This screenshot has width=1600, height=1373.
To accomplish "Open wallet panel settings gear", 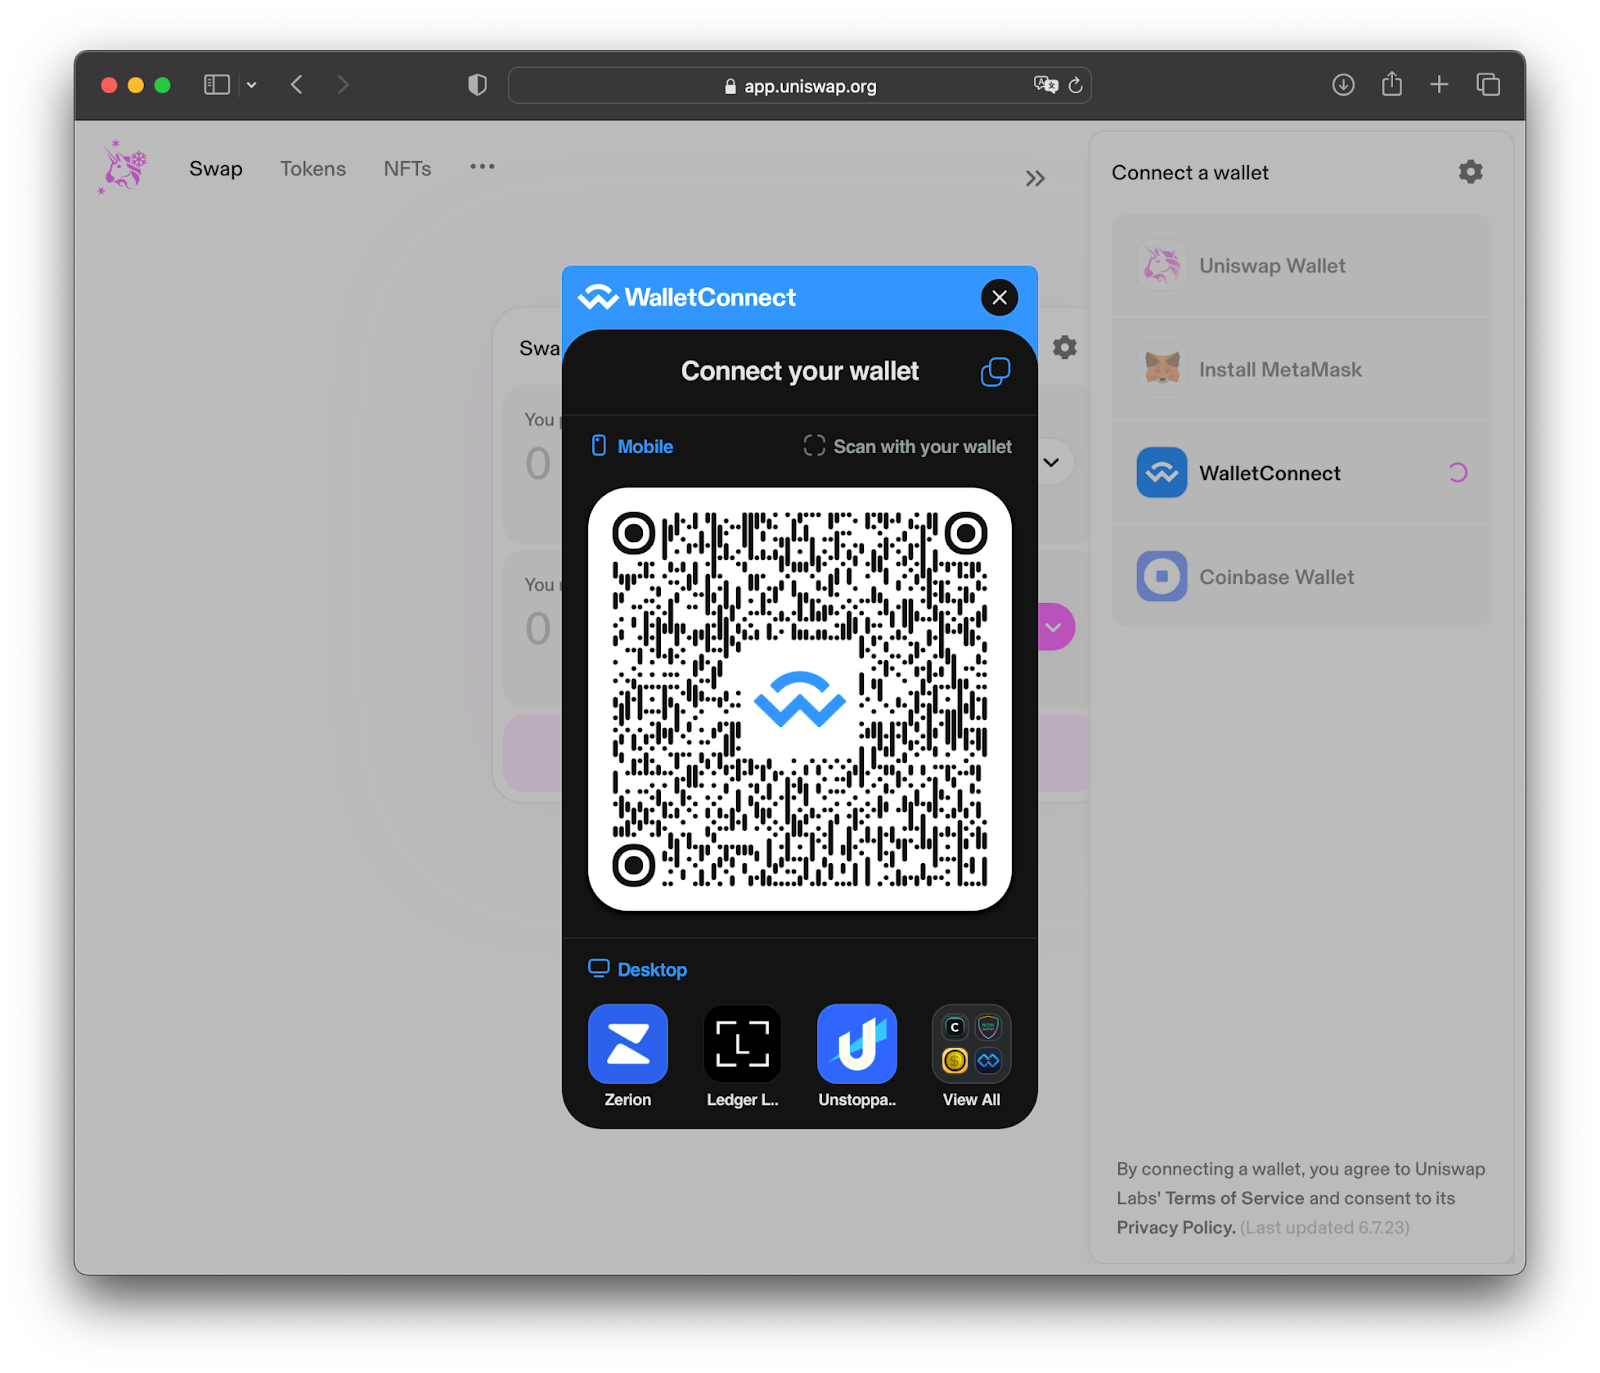I will tap(1470, 172).
